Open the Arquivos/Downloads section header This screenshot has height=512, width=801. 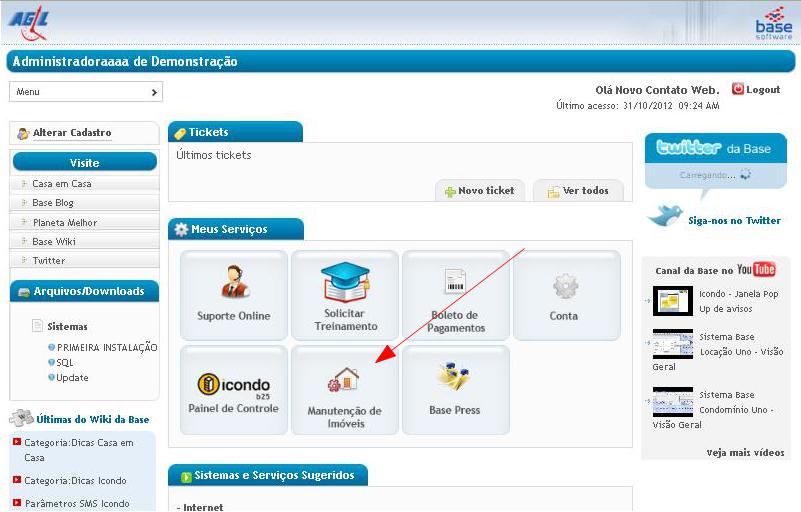pyautogui.click(x=84, y=291)
